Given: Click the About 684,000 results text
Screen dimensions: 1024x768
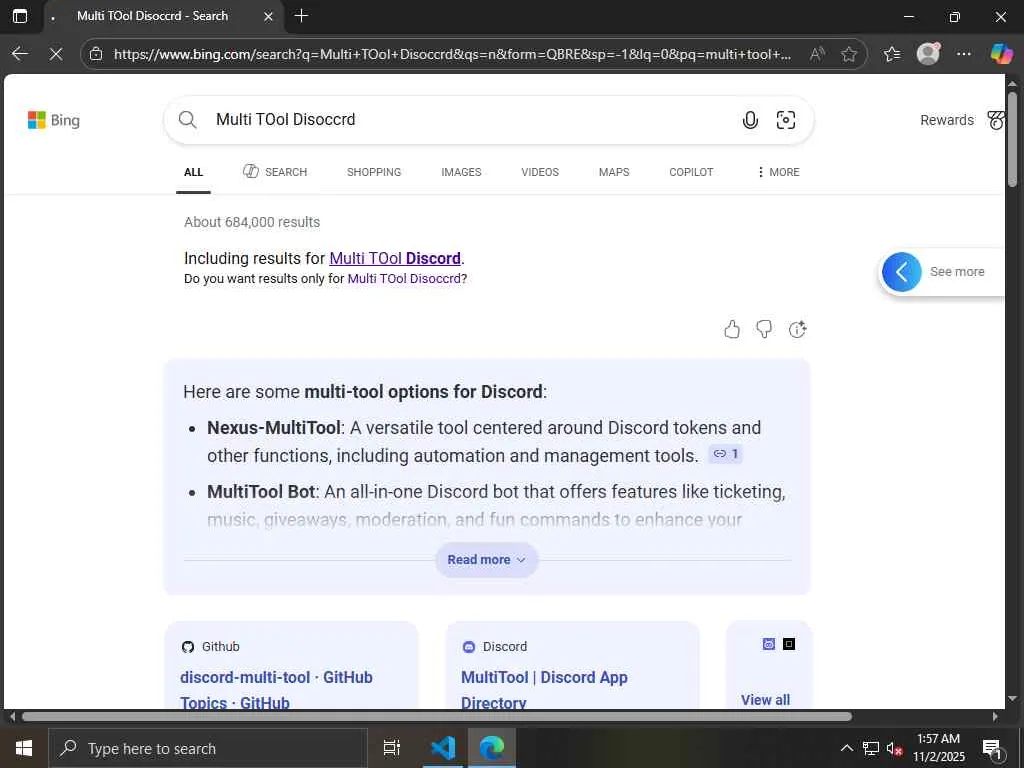Looking at the screenshot, I should pyautogui.click(x=252, y=222).
